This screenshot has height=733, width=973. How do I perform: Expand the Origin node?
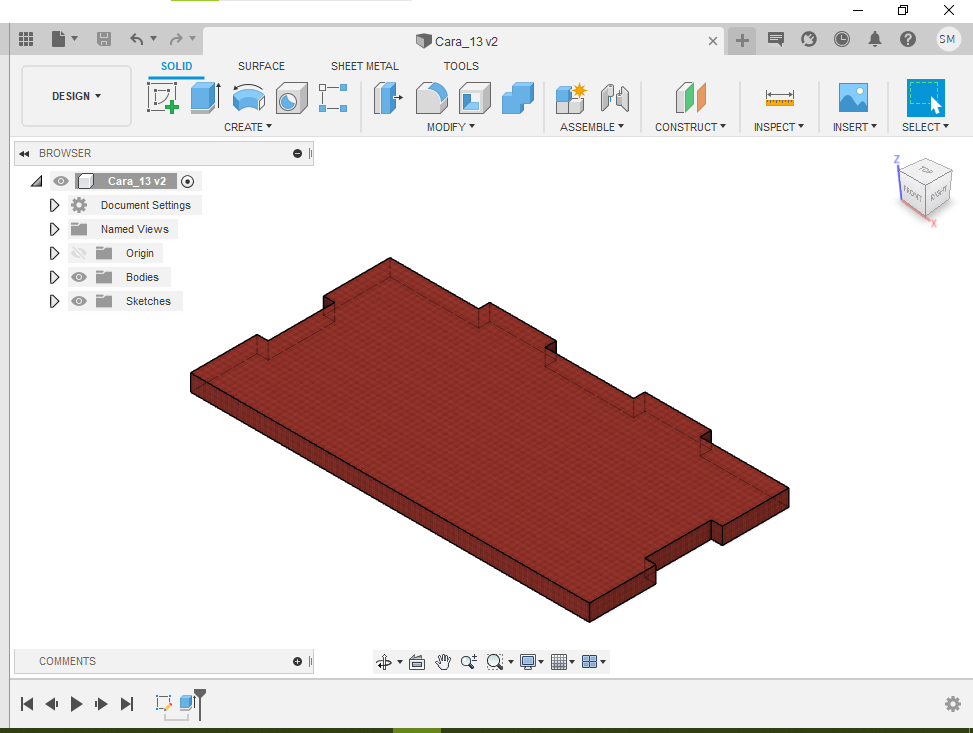point(54,253)
